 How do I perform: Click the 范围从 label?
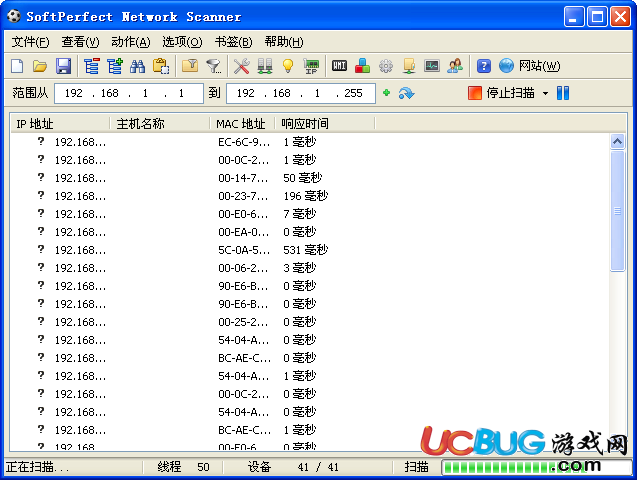[x=30, y=93]
